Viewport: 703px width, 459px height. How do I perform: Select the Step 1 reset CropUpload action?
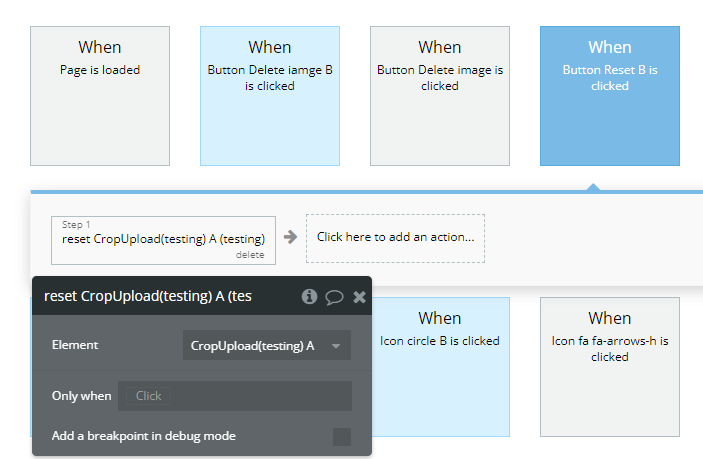[163, 239]
